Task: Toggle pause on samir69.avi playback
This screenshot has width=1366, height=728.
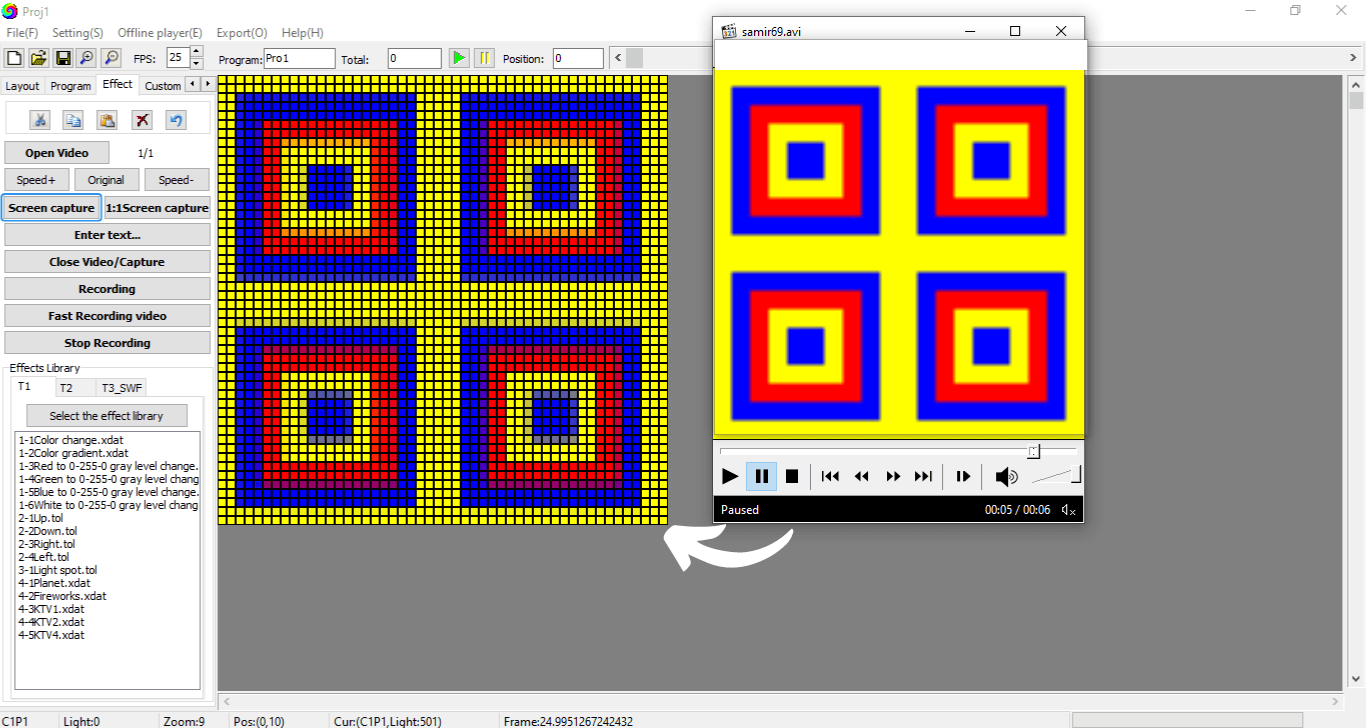Action: coord(761,476)
